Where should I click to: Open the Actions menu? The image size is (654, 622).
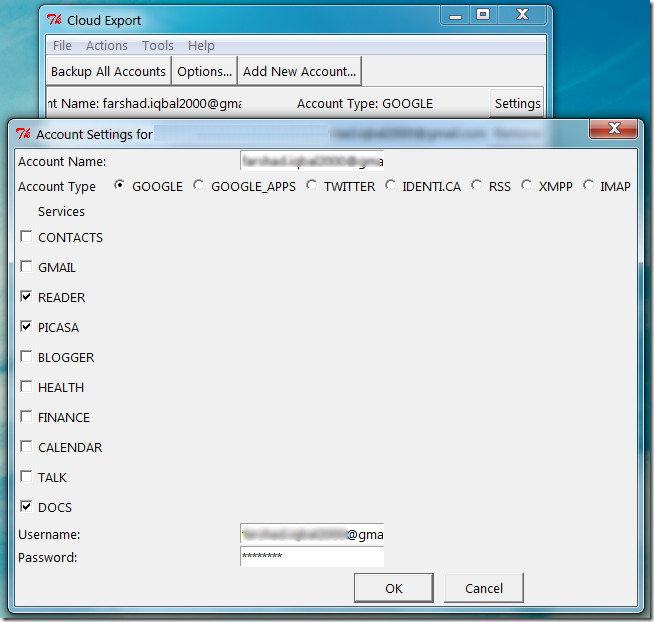107,45
